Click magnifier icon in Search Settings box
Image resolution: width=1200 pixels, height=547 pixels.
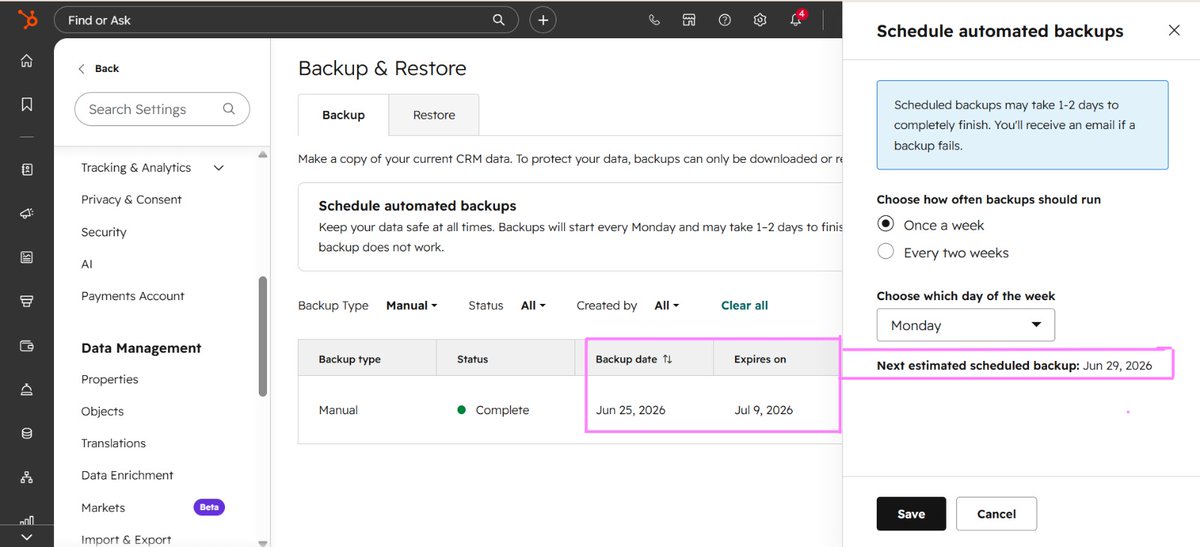coord(229,109)
